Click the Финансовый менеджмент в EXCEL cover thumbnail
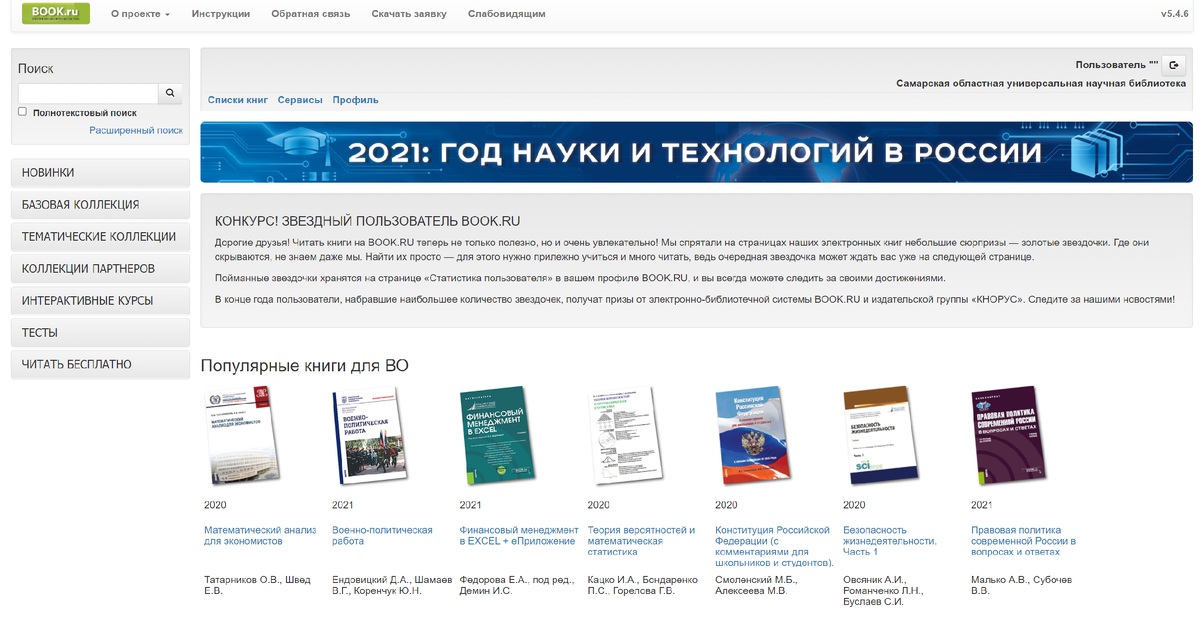This screenshot has height=621, width=1200. (498, 436)
